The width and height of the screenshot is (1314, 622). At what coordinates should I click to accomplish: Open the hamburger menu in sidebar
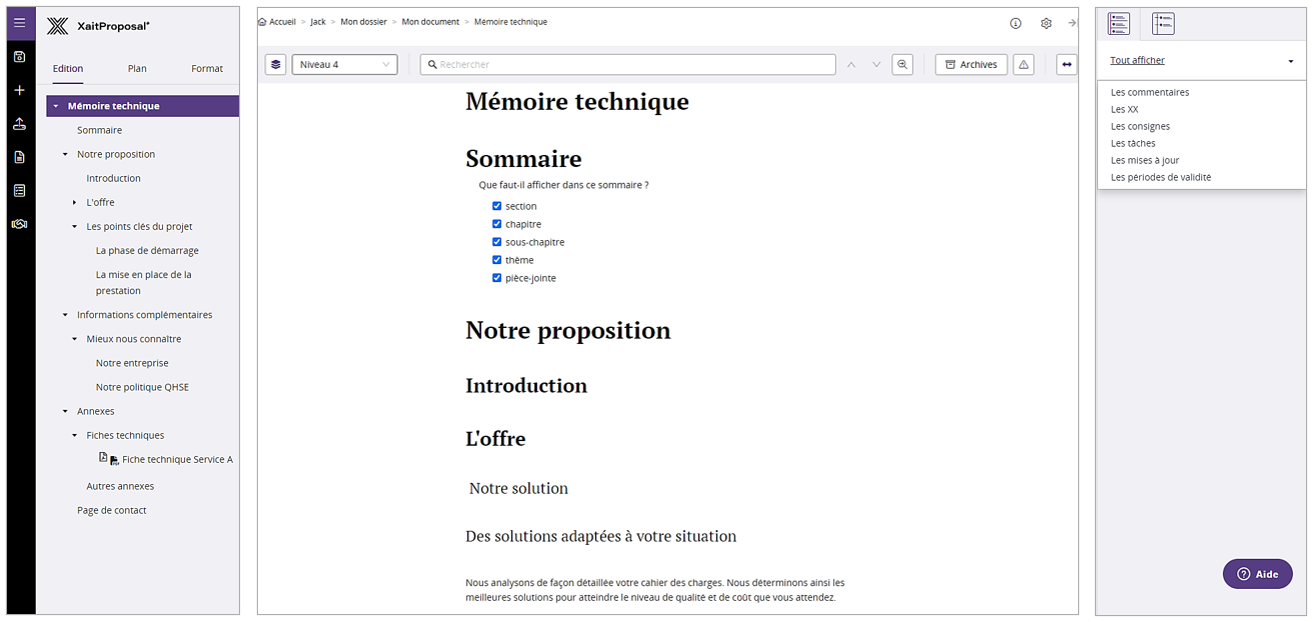pos(20,22)
